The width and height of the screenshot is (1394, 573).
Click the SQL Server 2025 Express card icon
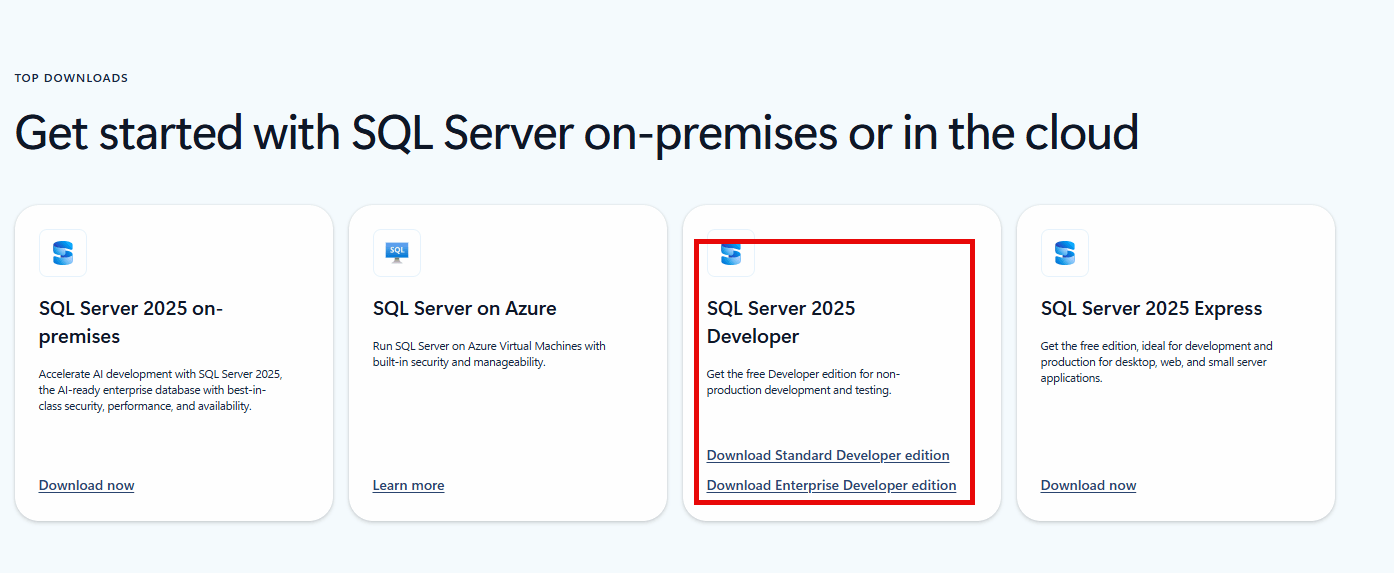point(1065,253)
